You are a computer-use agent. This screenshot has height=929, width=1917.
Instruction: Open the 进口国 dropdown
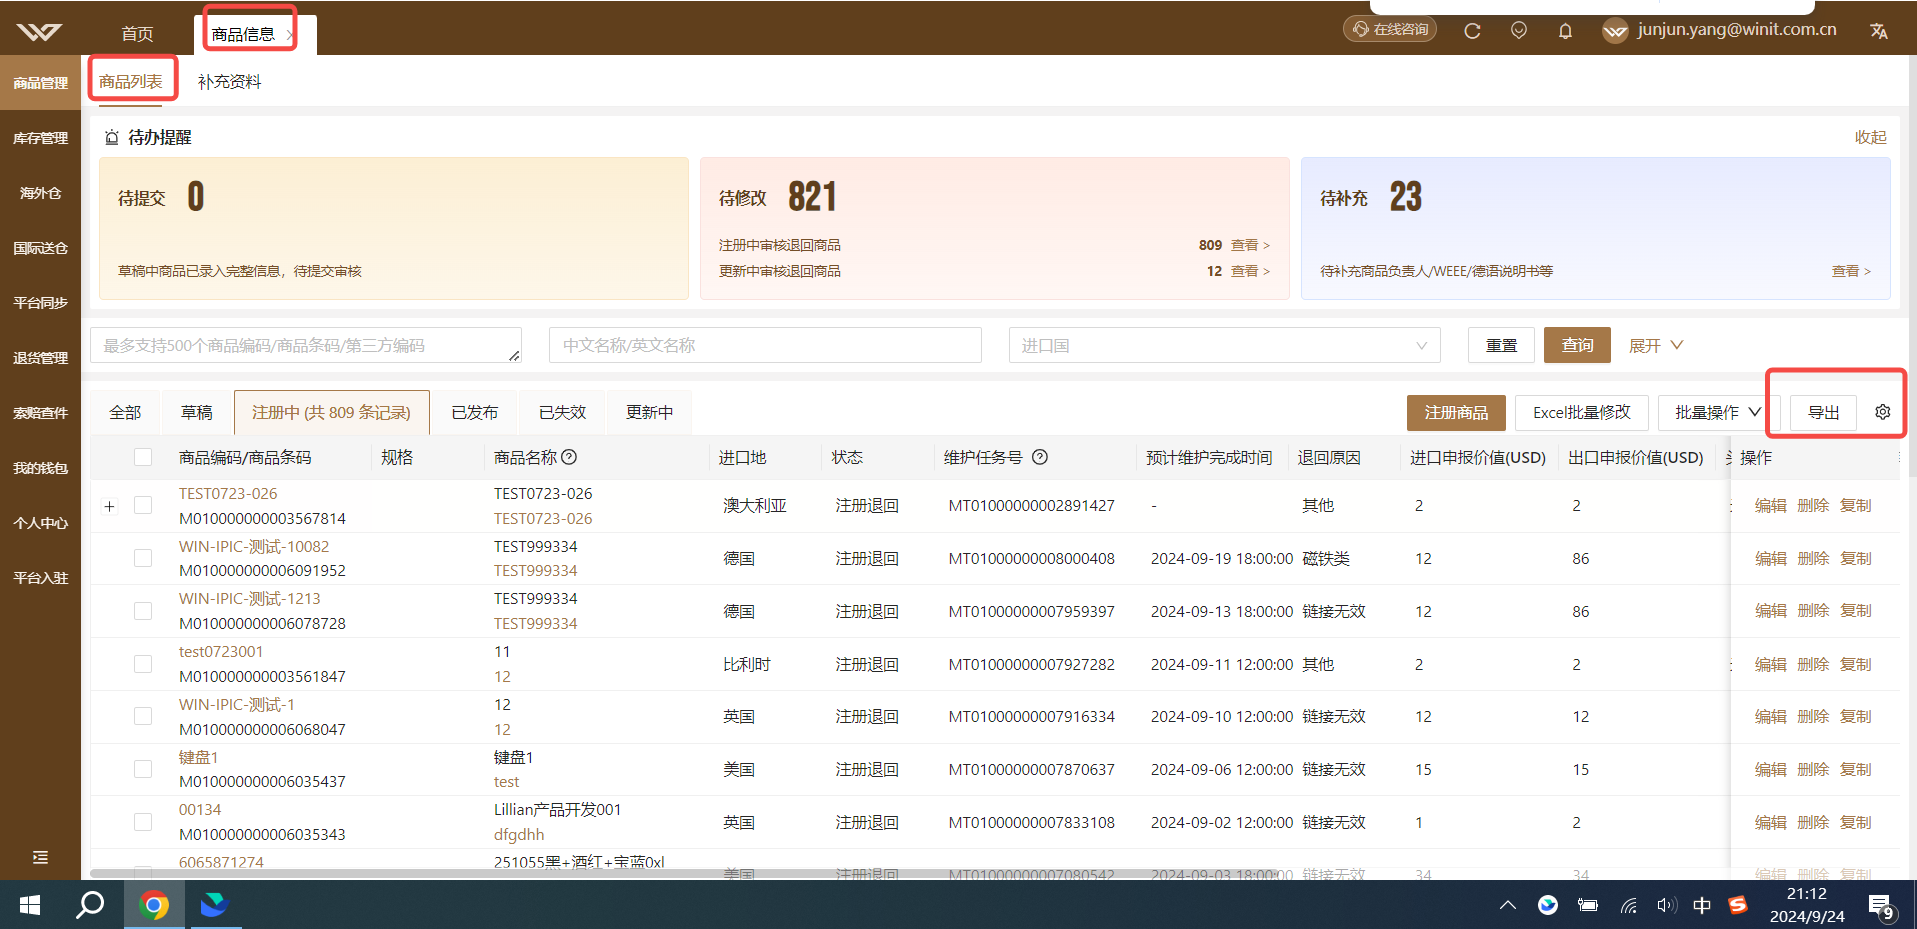coord(1224,345)
